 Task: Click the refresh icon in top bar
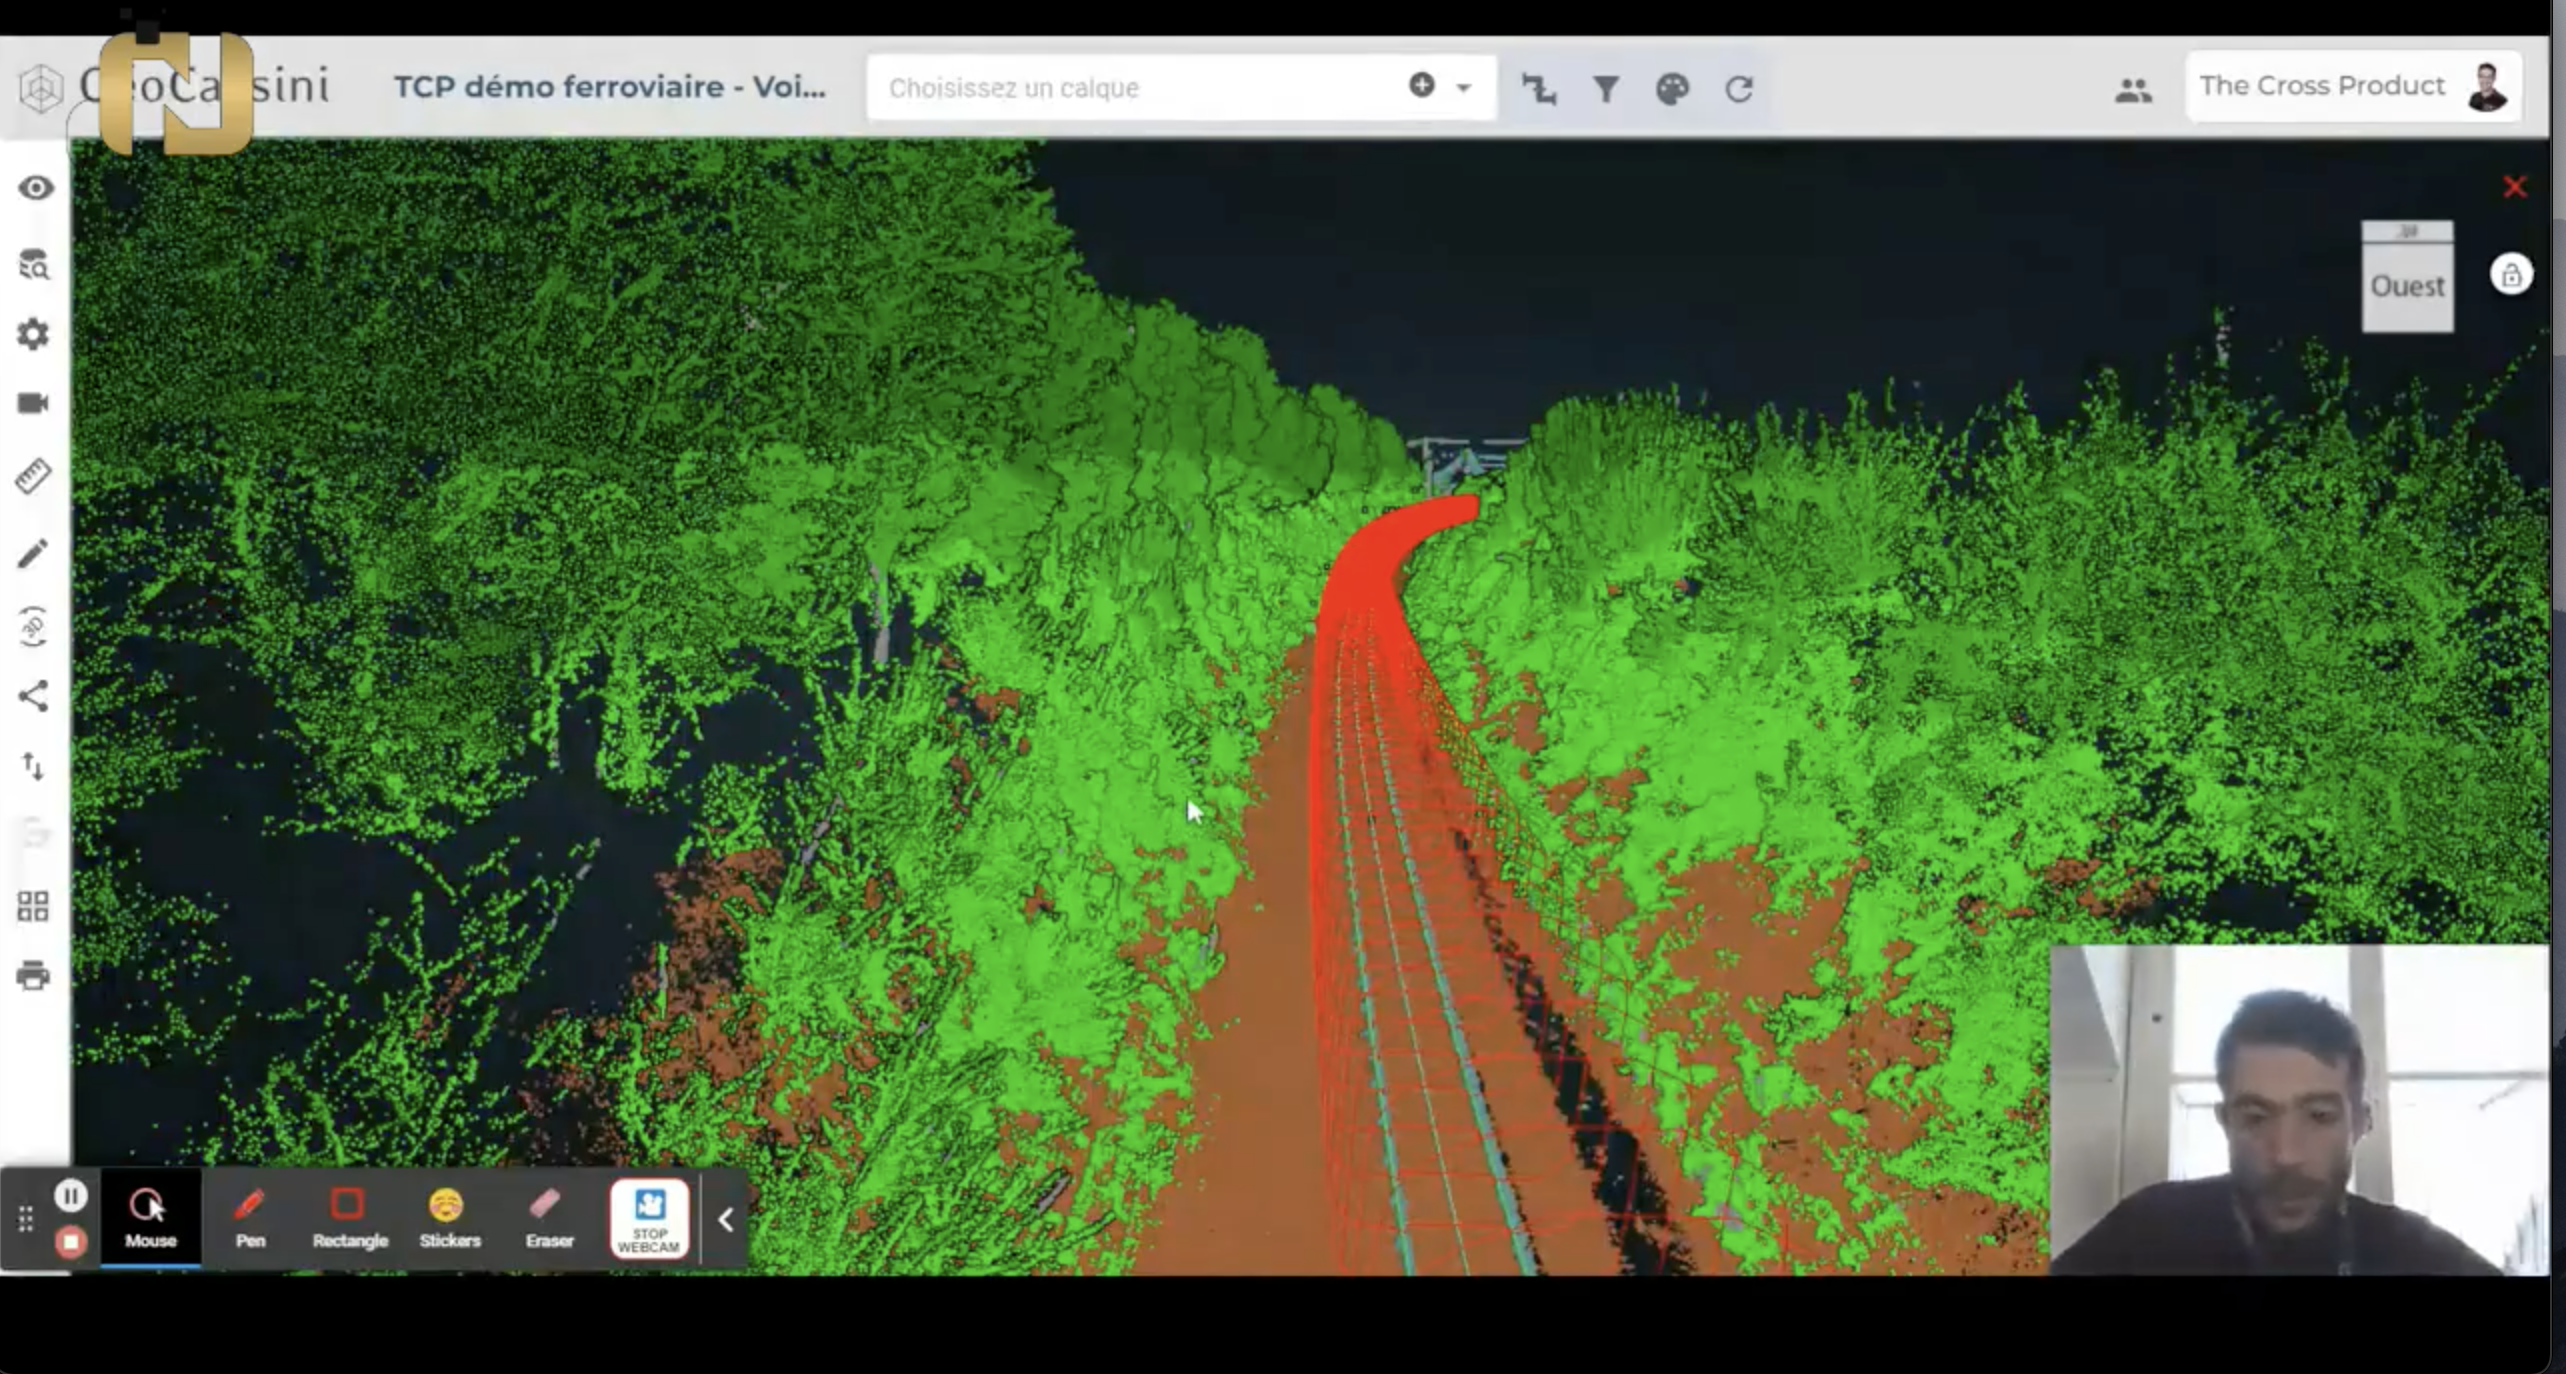[1739, 89]
